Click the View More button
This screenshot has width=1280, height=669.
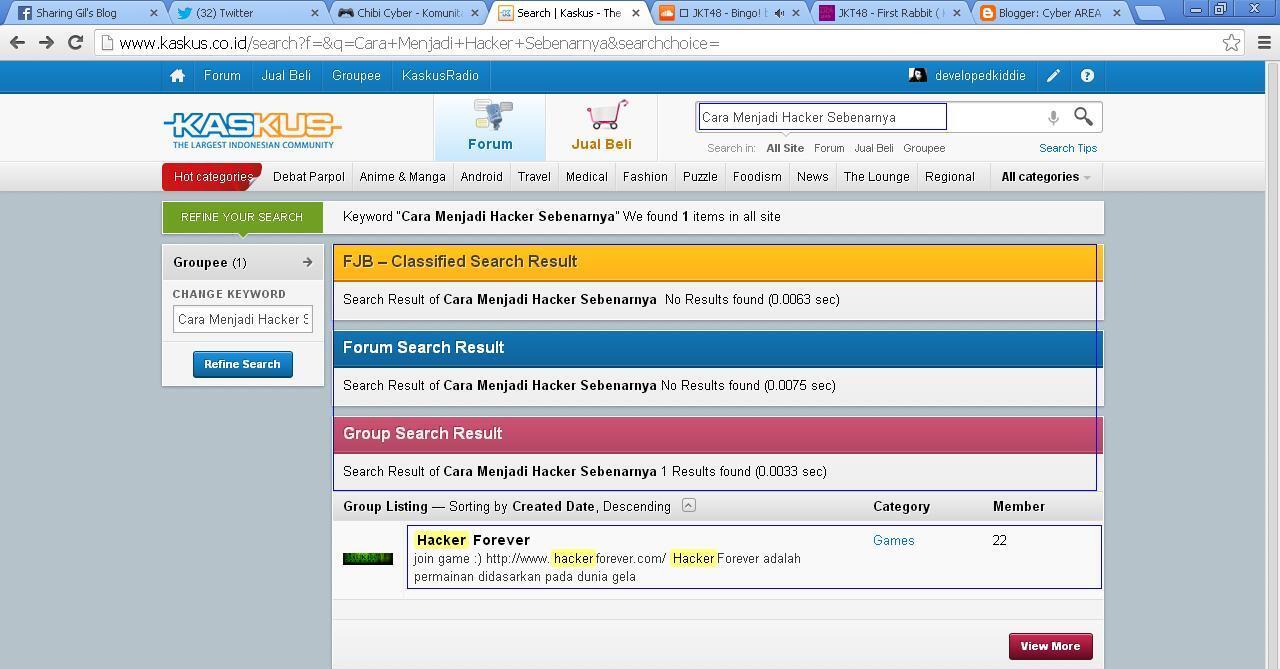click(x=1050, y=646)
